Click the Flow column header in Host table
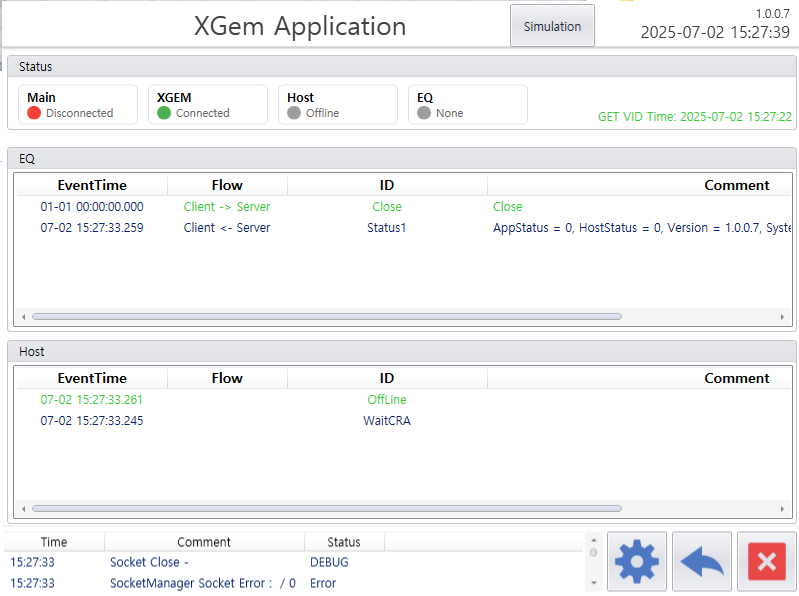The width and height of the screenshot is (799, 596). 227,378
